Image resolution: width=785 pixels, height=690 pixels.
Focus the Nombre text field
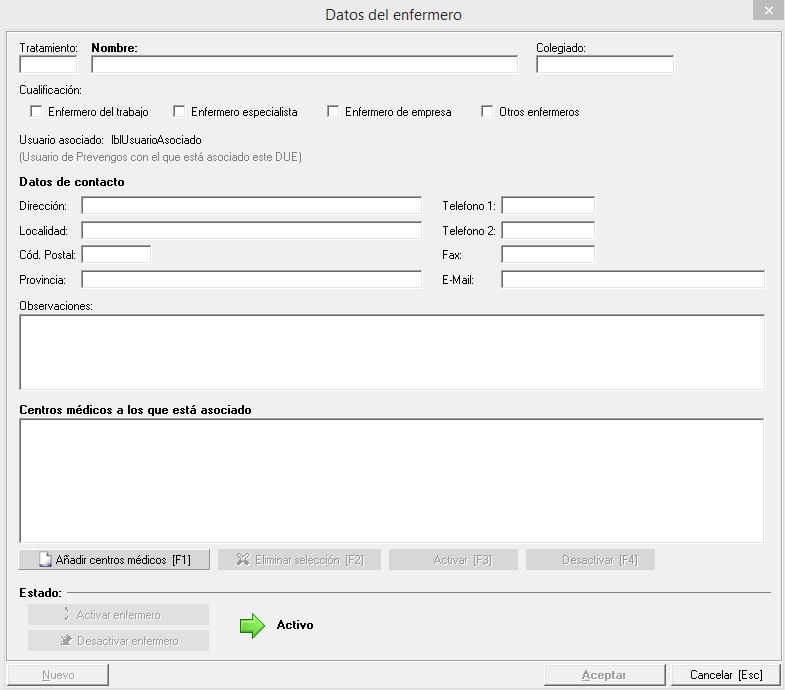pyautogui.click(x=304, y=65)
